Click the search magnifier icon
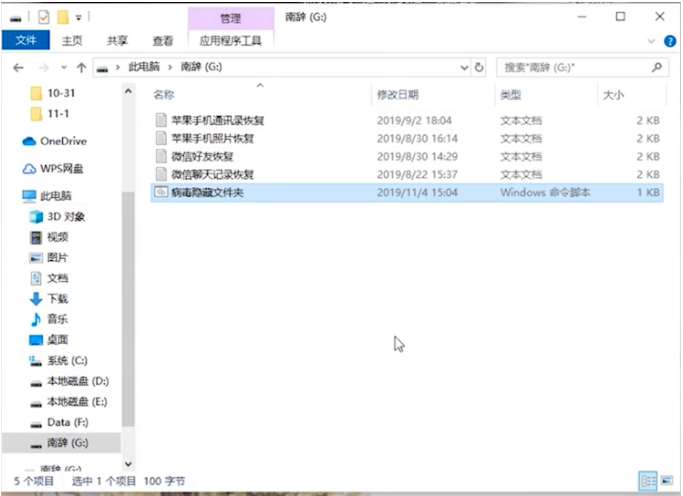 (x=657, y=67)
